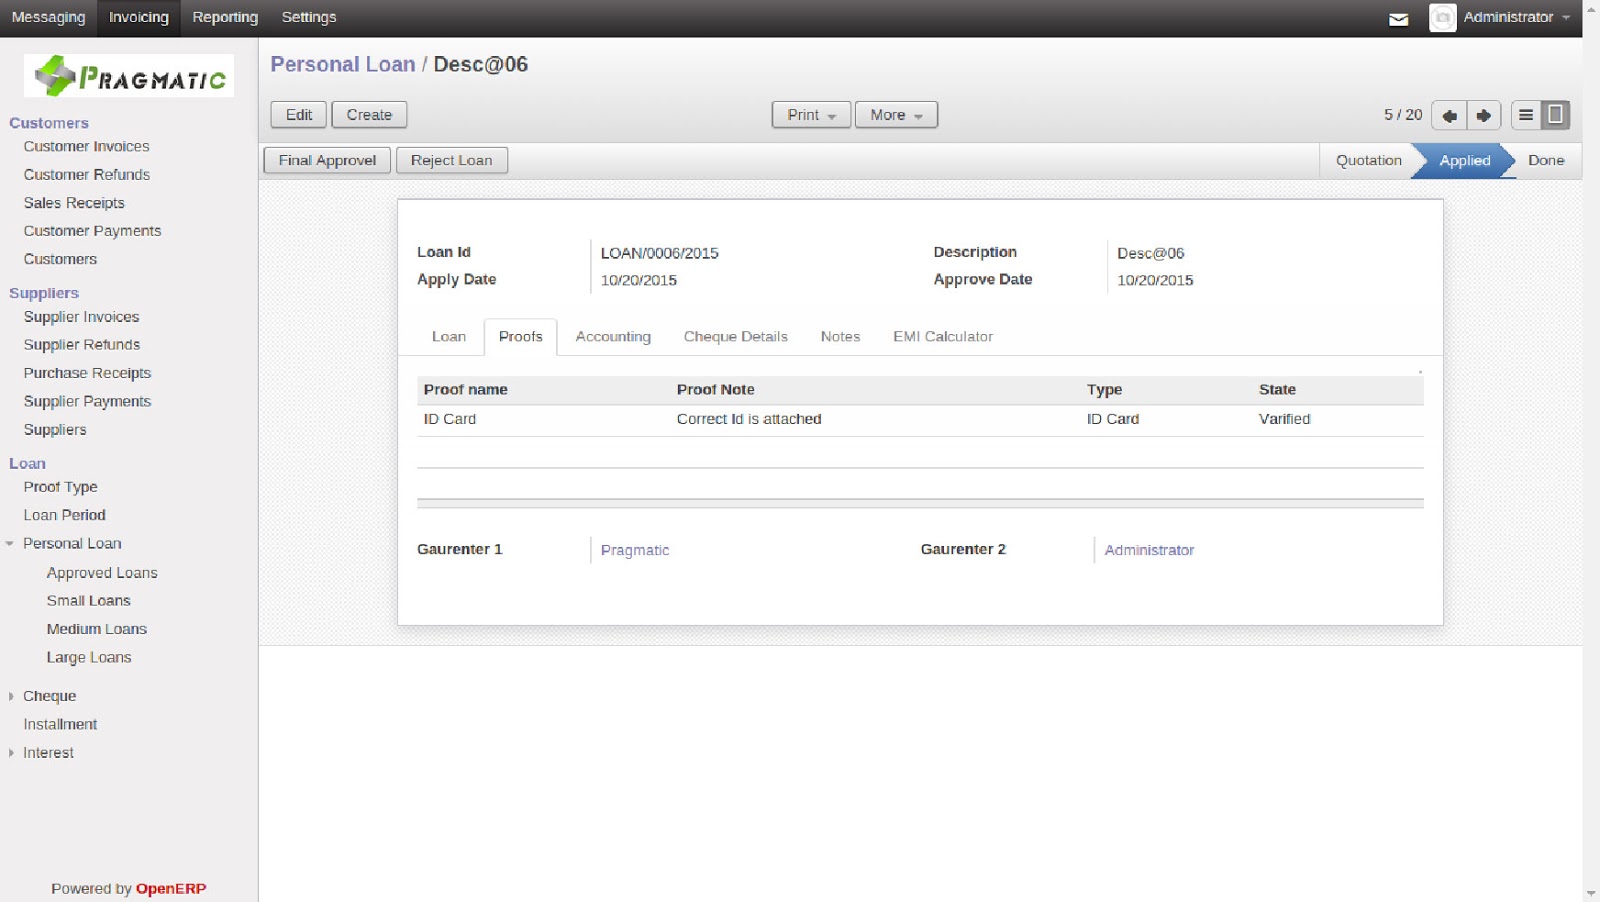Switch to the Accounting tab
Screen dimensions: 1600x902
(x=613, y=337)
